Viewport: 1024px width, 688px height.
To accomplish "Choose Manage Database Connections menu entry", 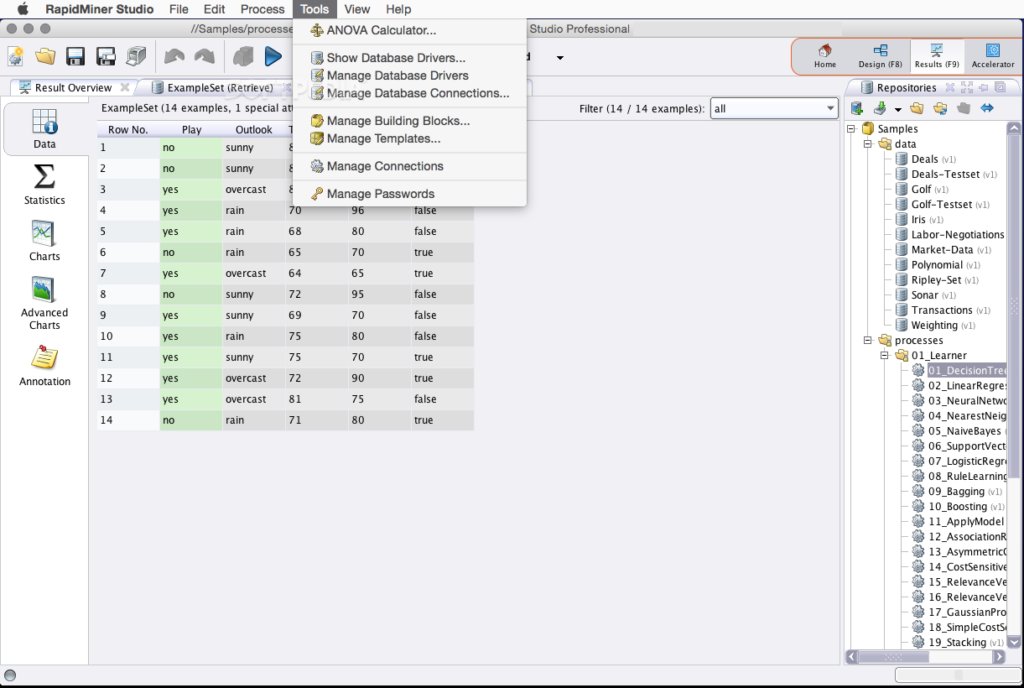I will point(409,93).
